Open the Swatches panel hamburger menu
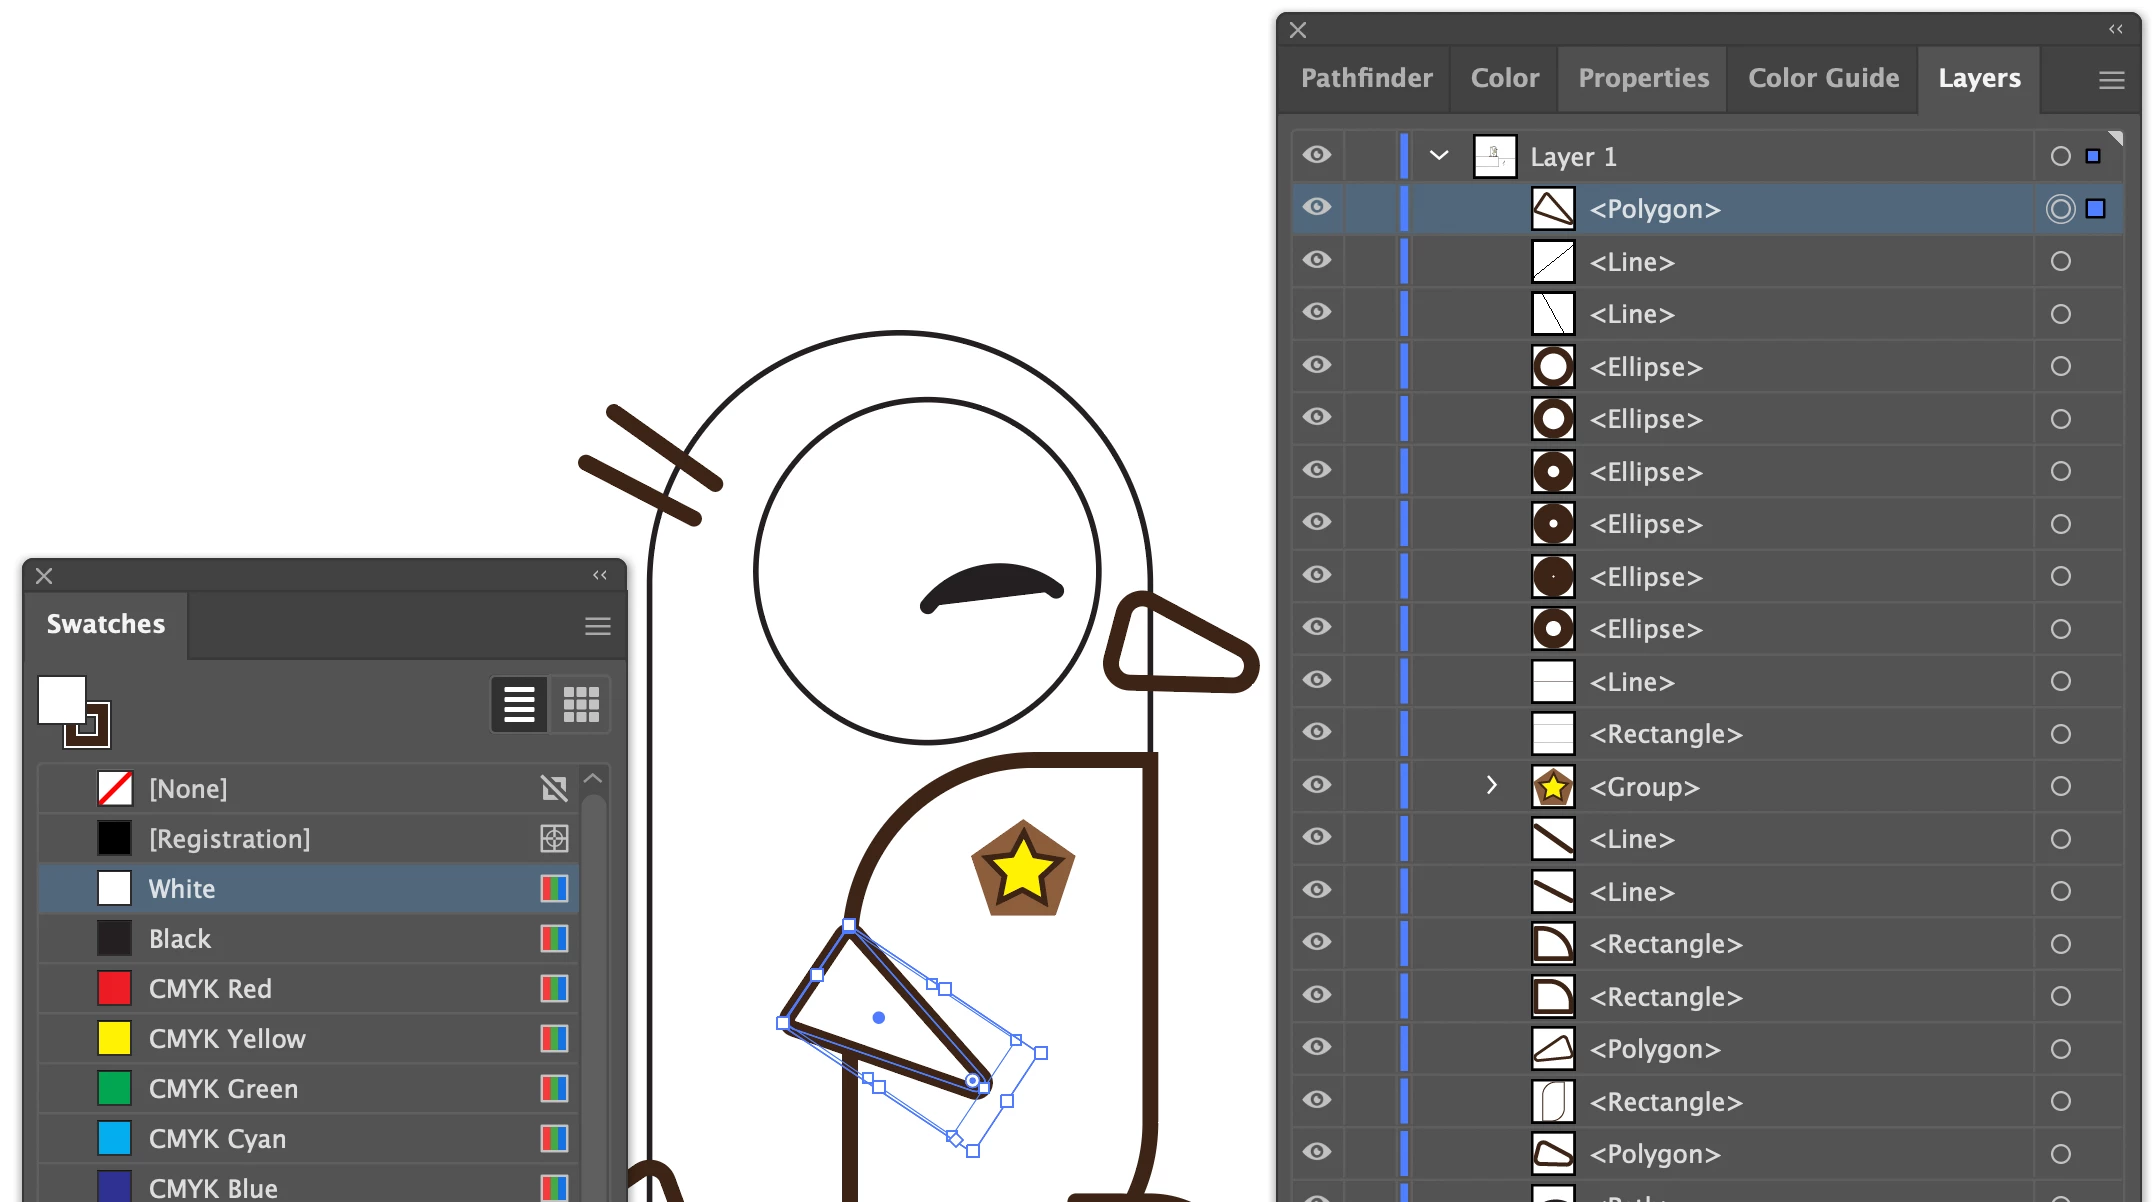 597,626
